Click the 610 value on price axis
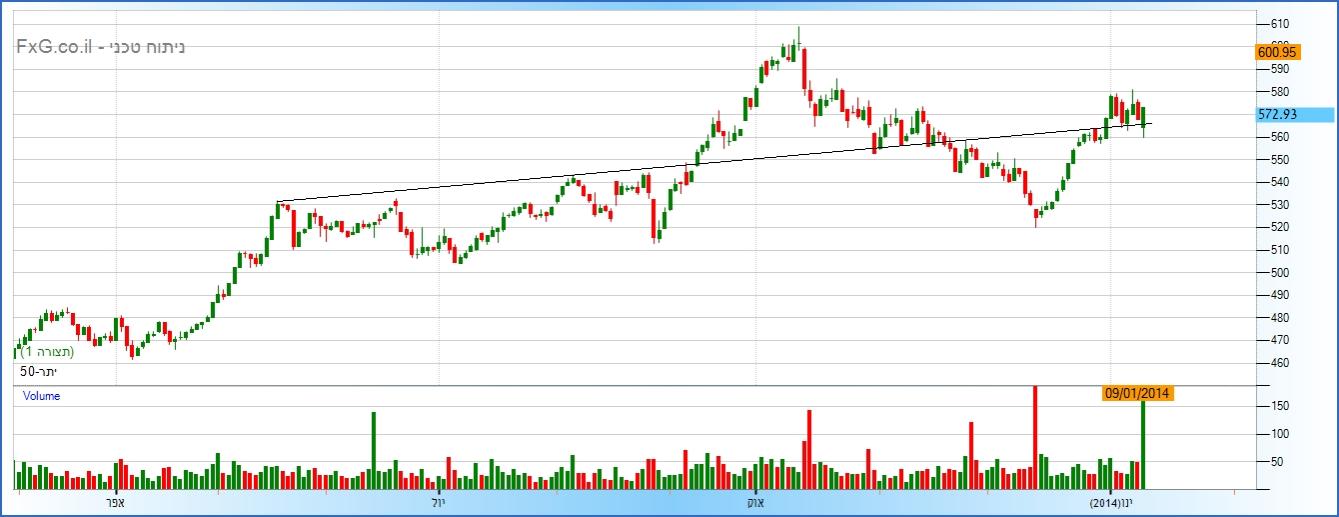1339x517 pixels. (x=1278, y=24)
